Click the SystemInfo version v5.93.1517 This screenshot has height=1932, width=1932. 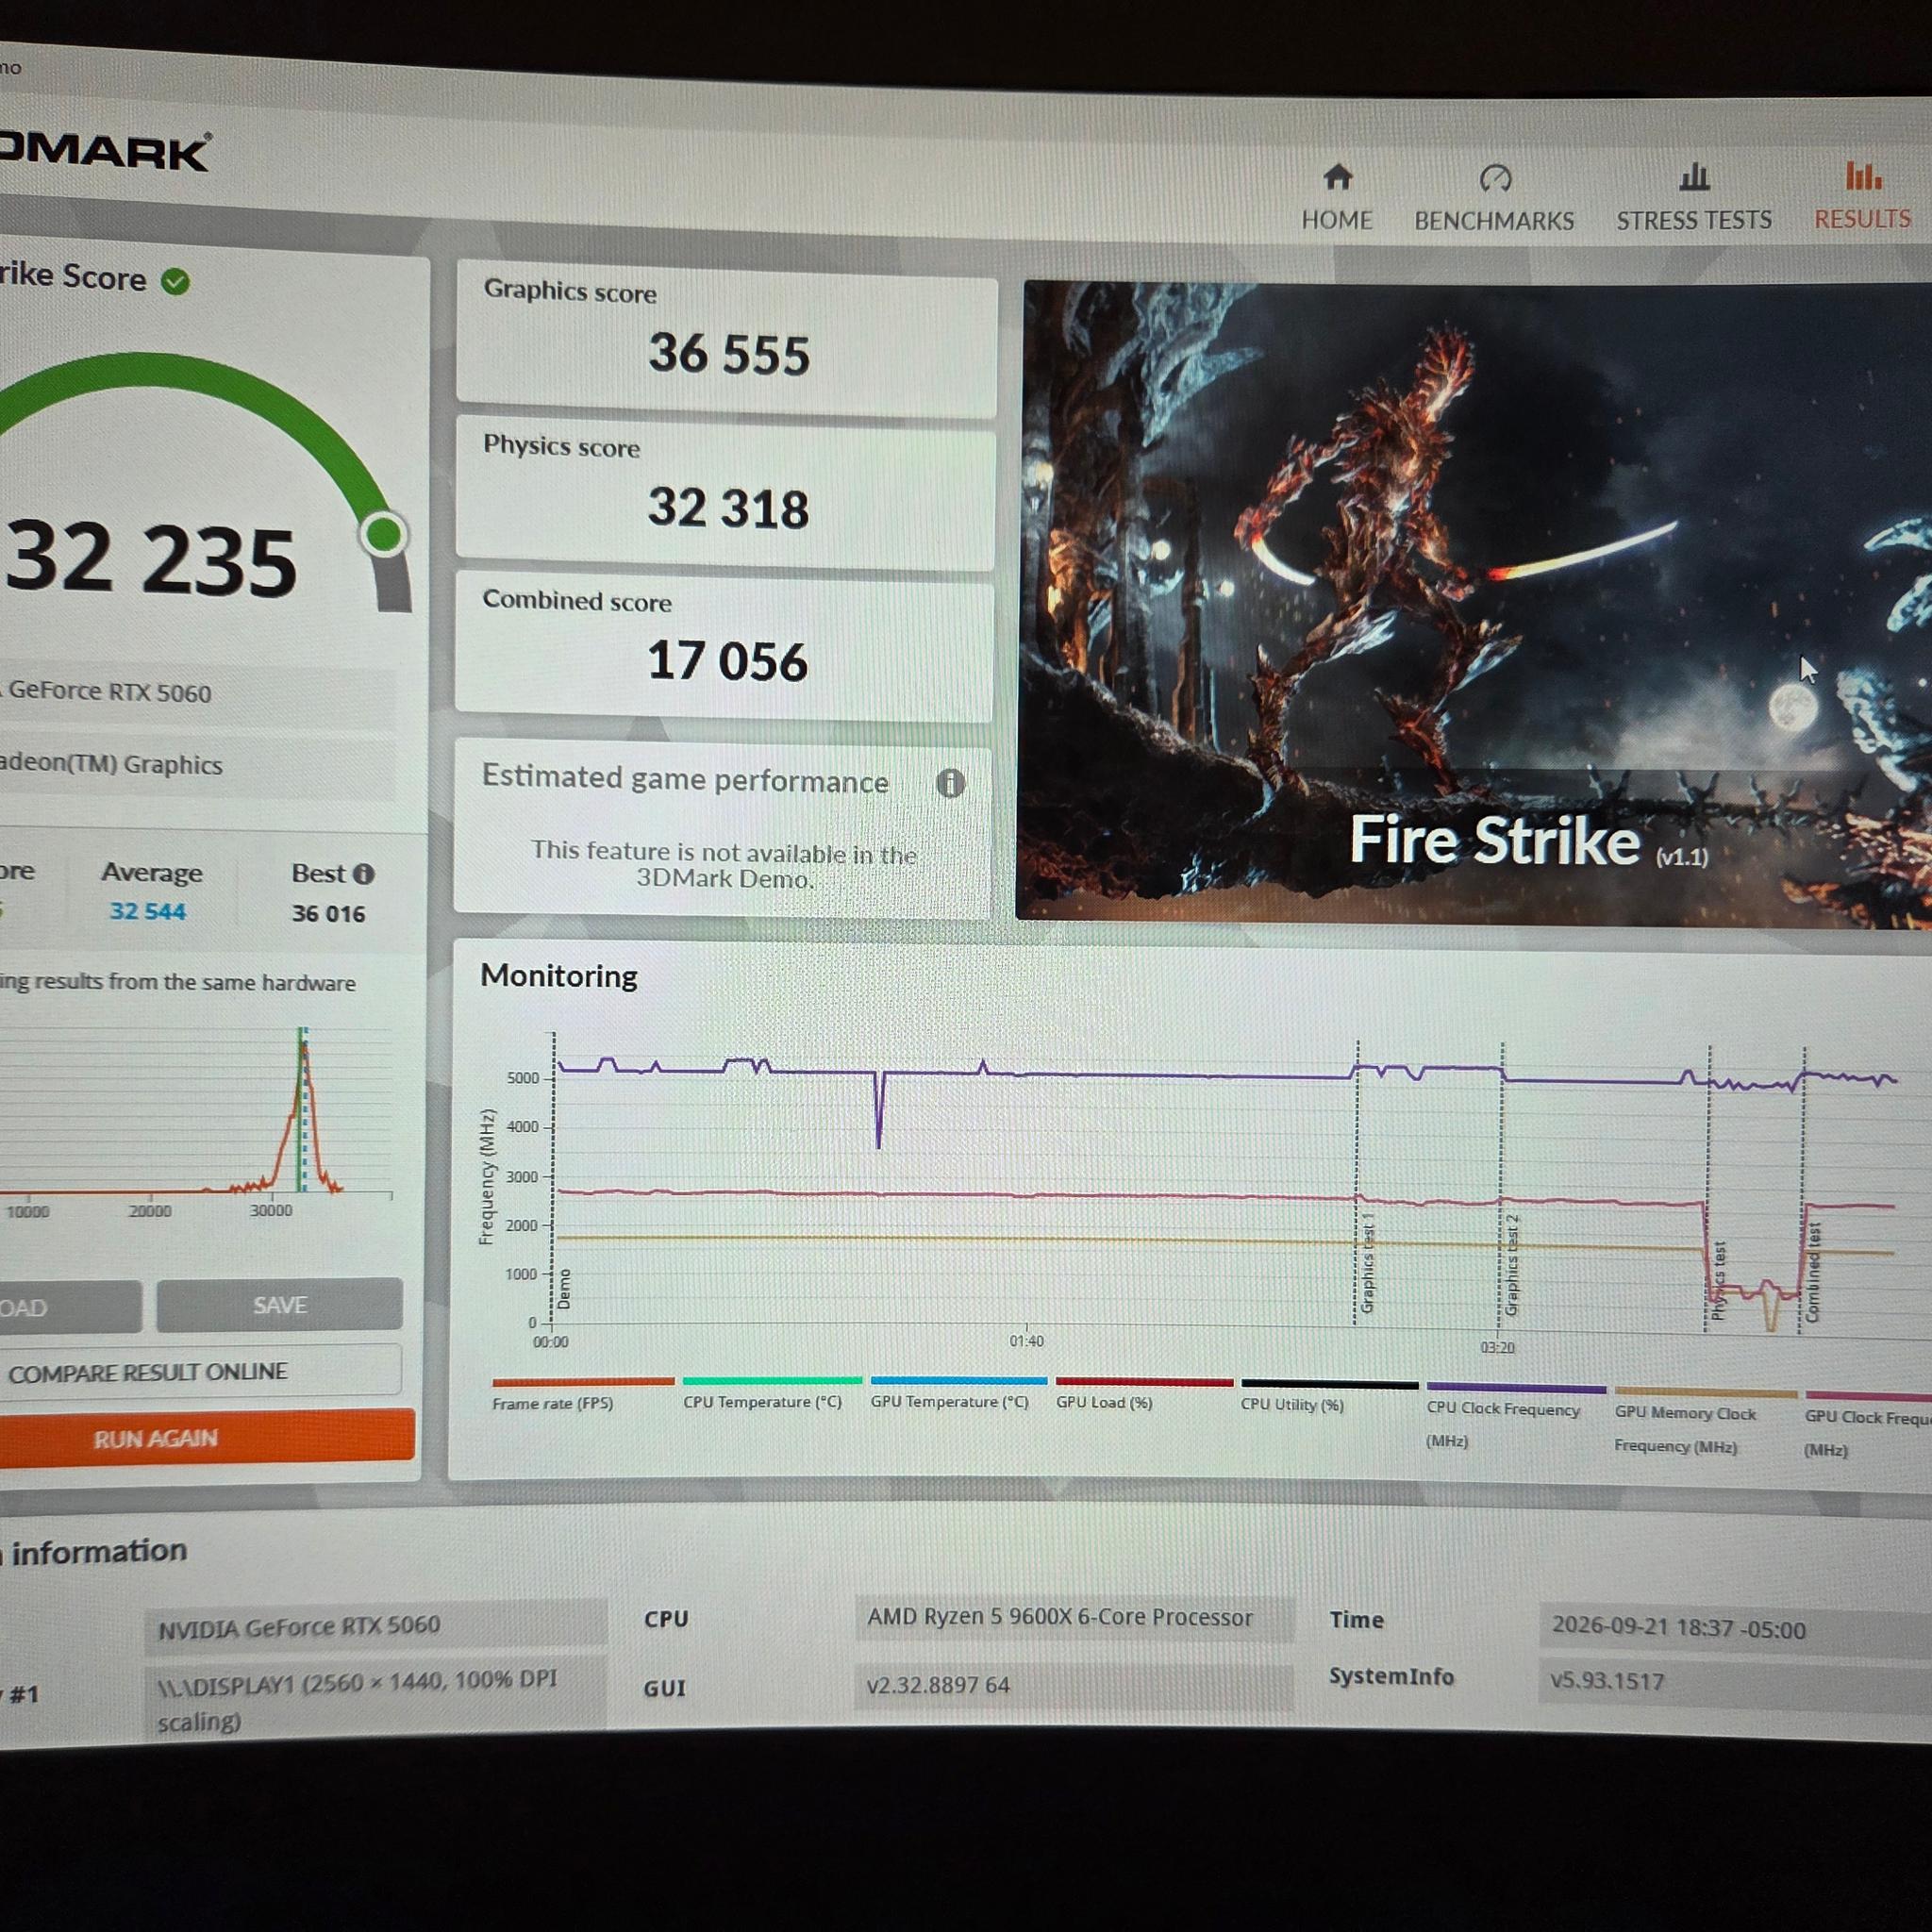[1734, 1681]
